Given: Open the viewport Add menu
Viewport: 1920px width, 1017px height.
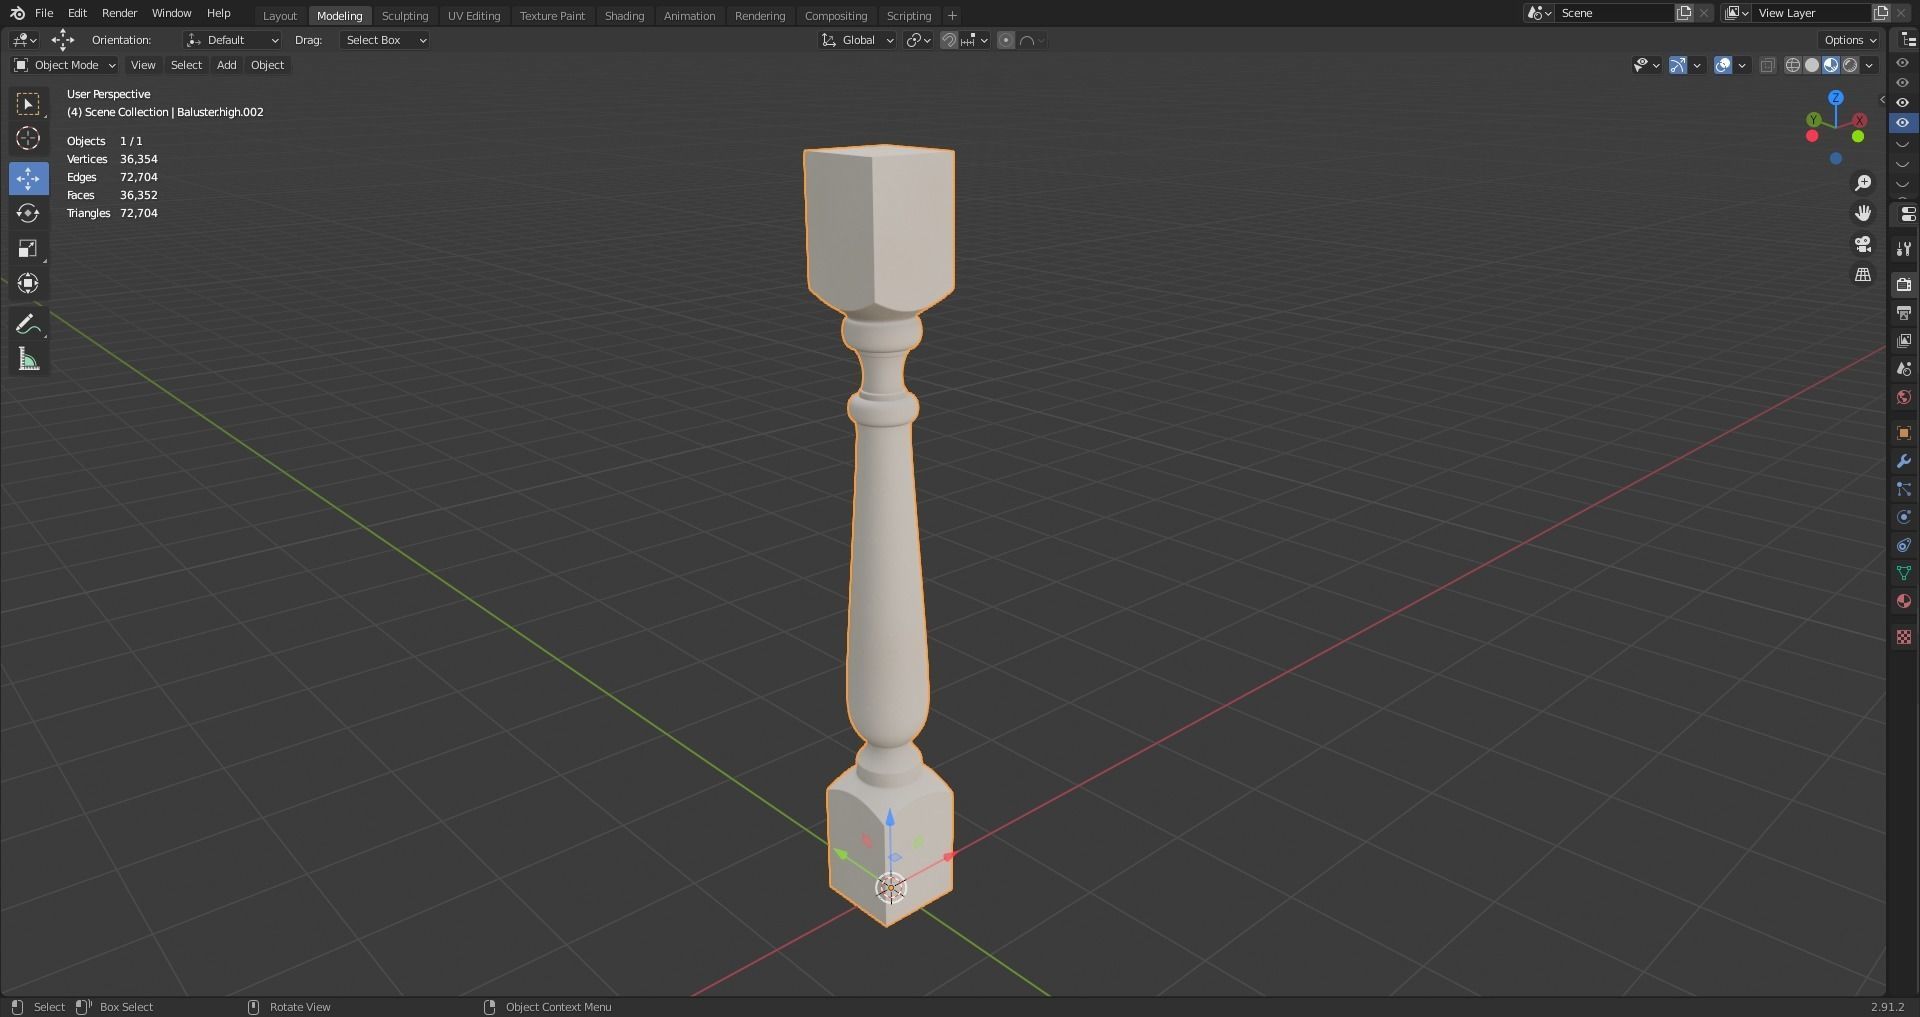Looking at the screenshot, I should point(227,65).
